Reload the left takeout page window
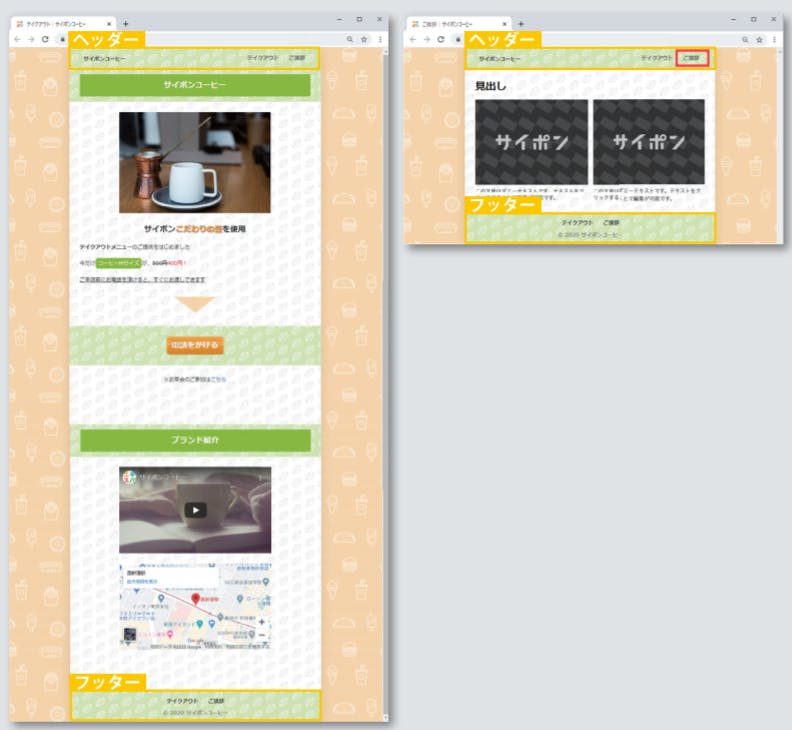 (45, 39)
